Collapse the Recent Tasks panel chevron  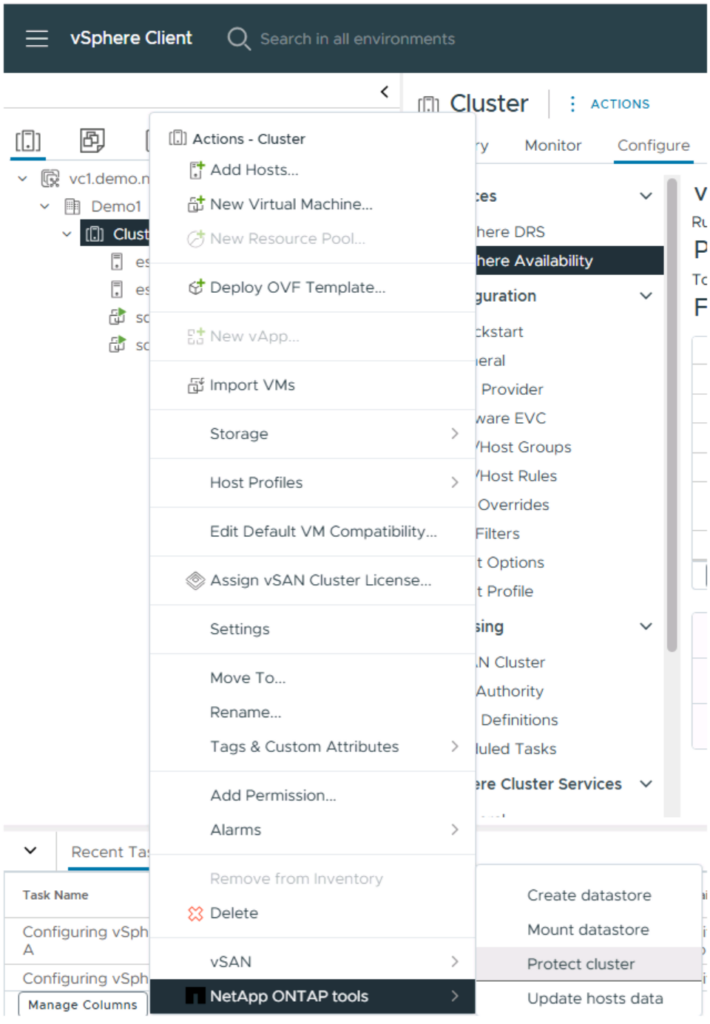(30, 851)
